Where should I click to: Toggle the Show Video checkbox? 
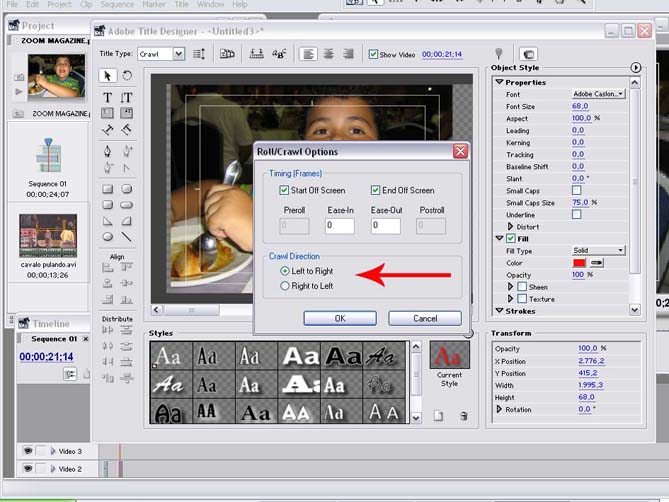click(374, 54)
